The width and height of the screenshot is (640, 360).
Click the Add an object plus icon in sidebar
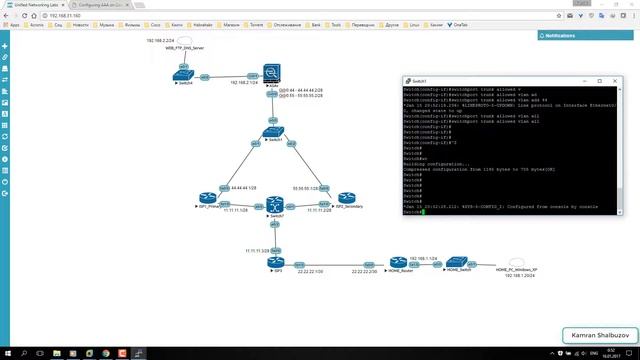(x=5, y=46)
